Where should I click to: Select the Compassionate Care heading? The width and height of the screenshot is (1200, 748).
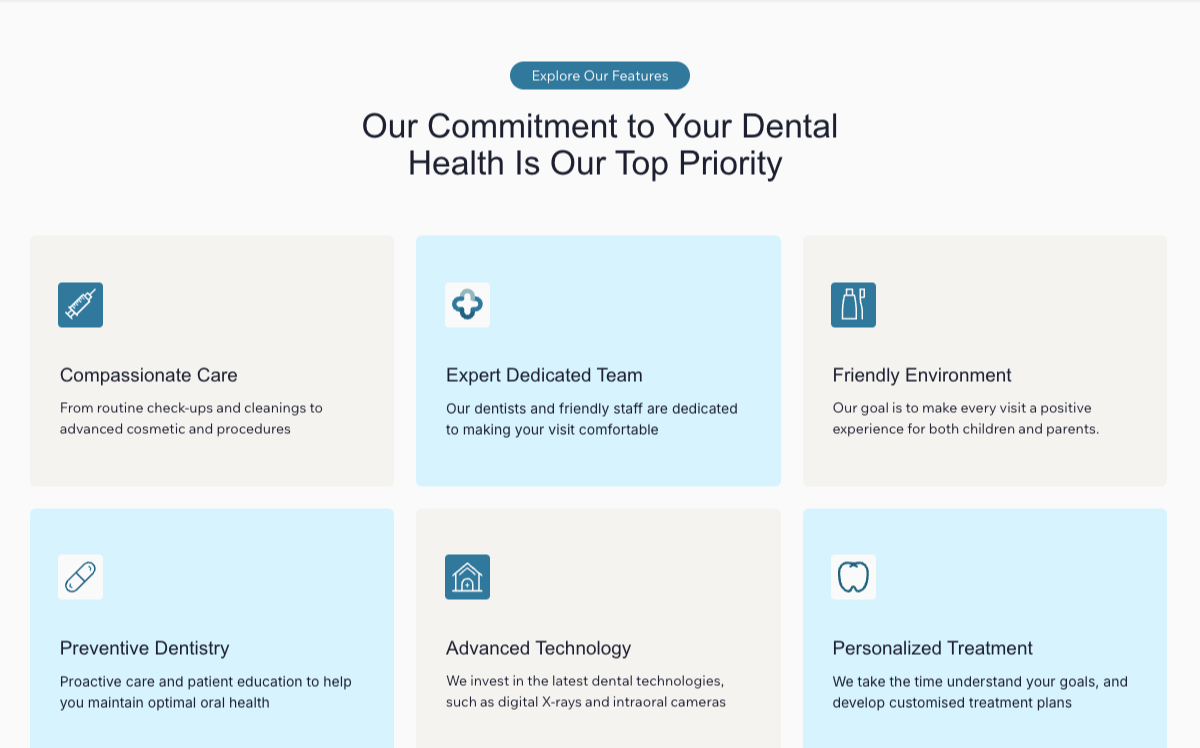[149, 375]
